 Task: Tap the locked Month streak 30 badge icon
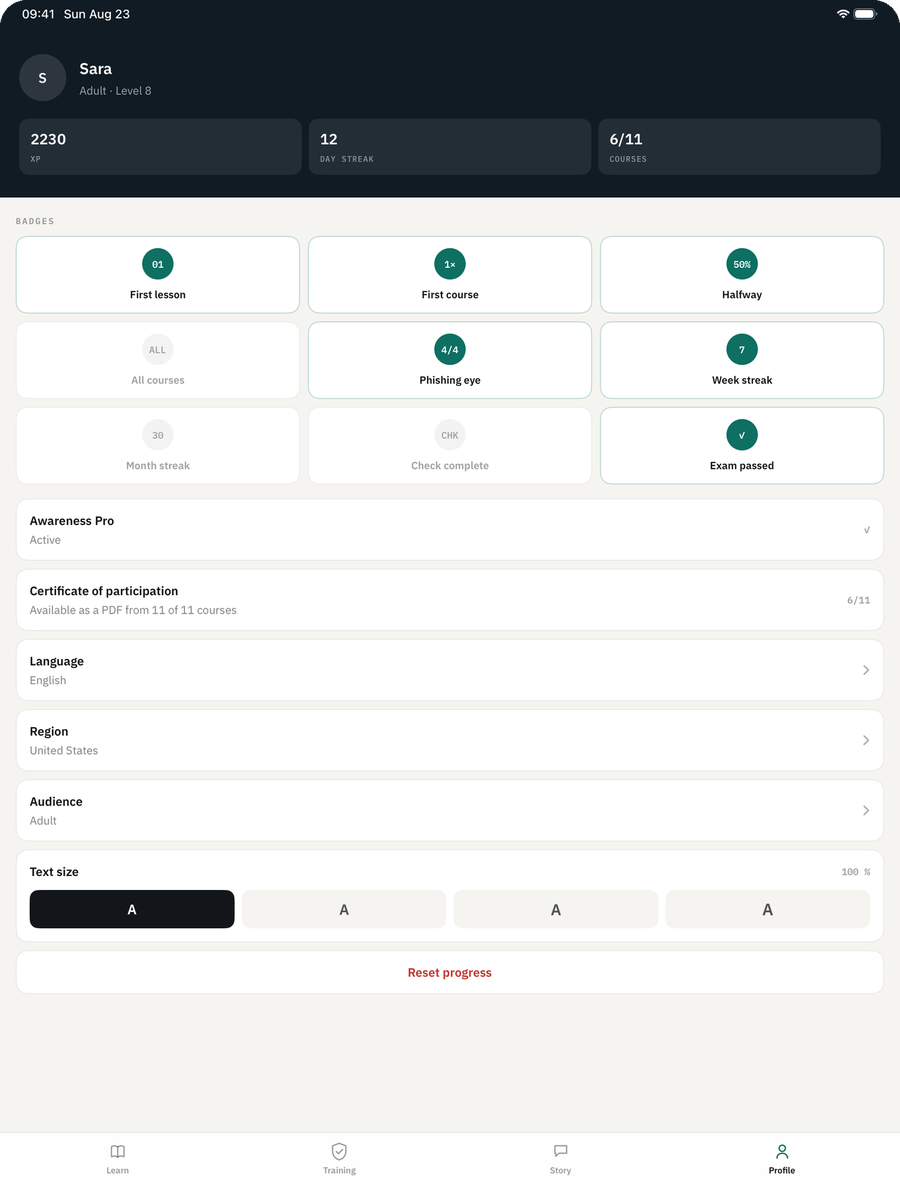pos(158,435)
